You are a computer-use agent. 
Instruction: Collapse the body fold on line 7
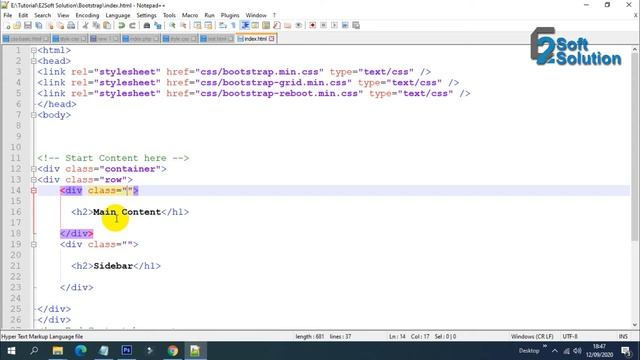tap(33, 115)
